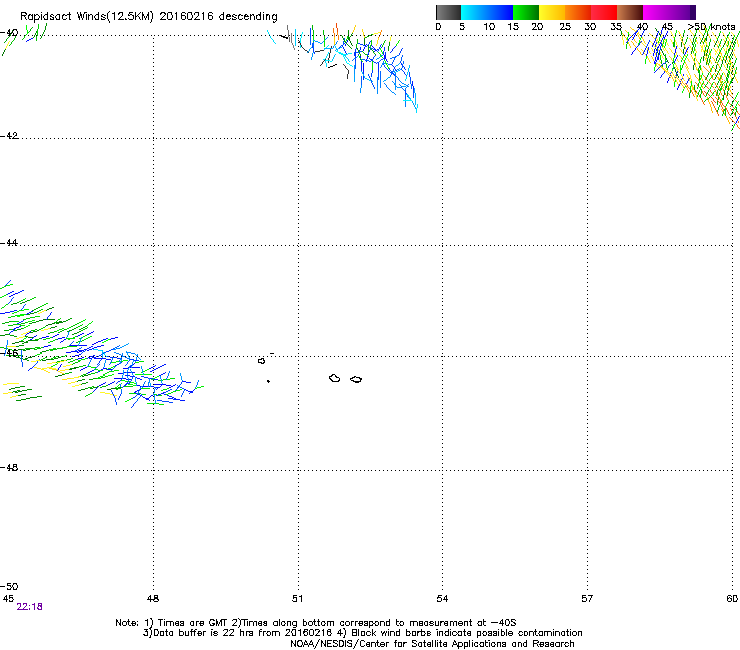Pick the brown 35-40 knots legend segment
Image resolution: width=740 pixels, height=650 pixels.
[630, 12]
